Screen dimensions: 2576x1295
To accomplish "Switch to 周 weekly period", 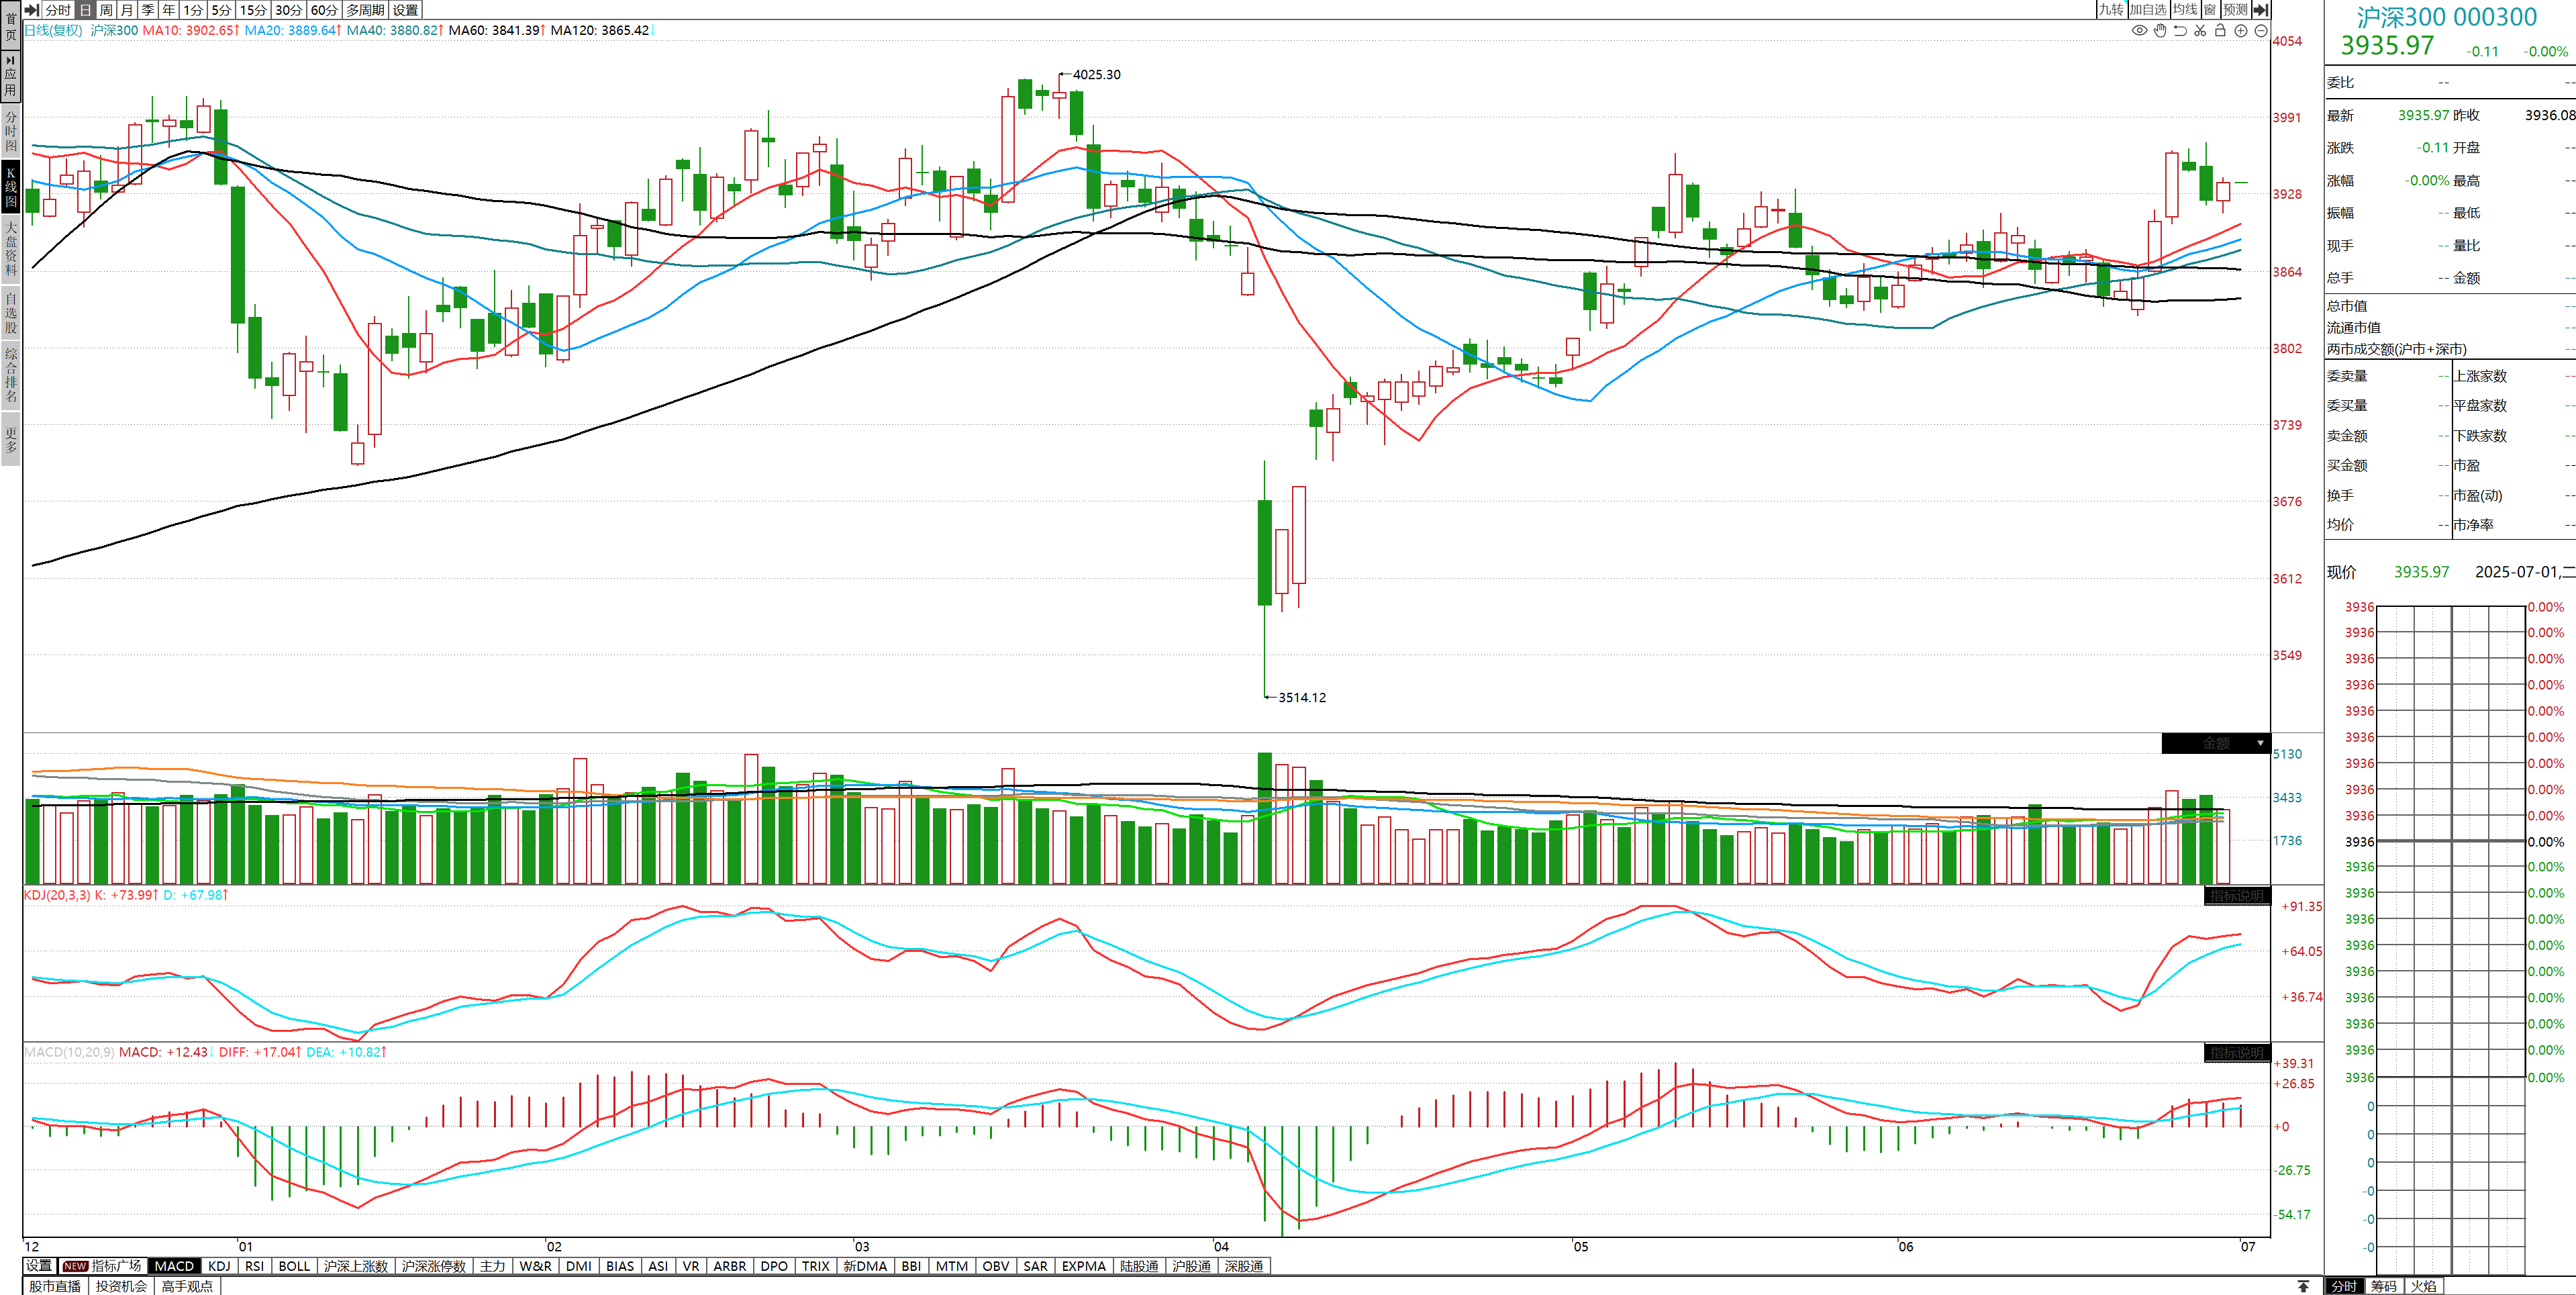I will 106,10.
